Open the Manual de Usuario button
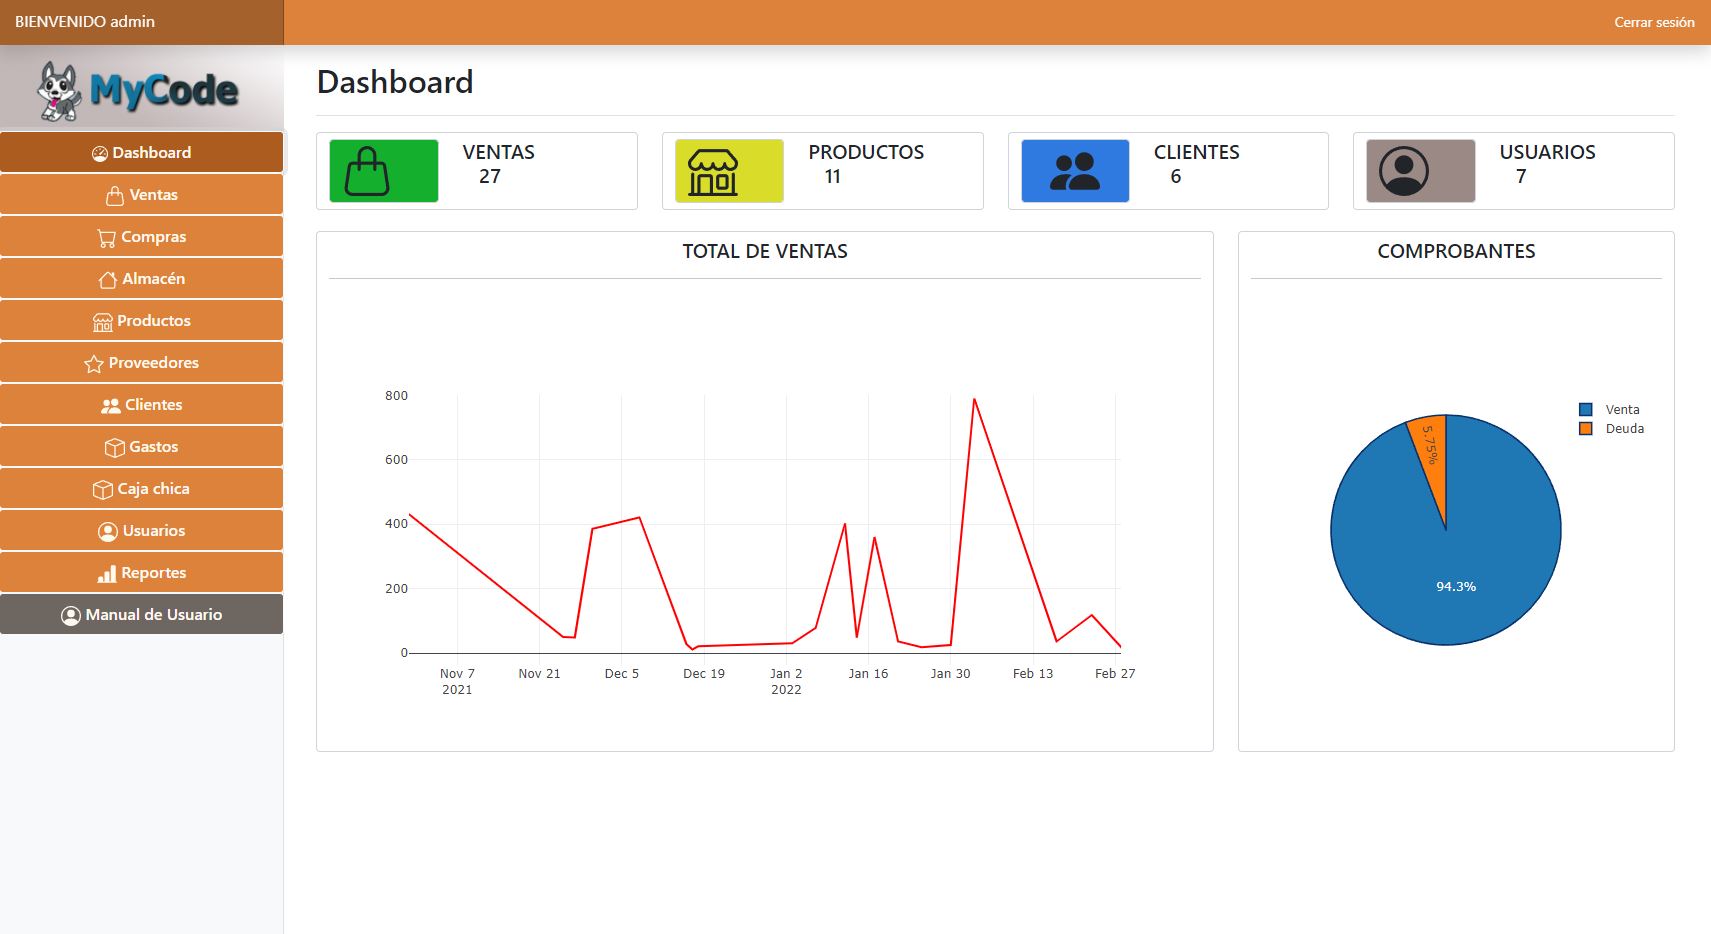The width and height of the screenshot is (1711, 934). [x=141, y=615]
